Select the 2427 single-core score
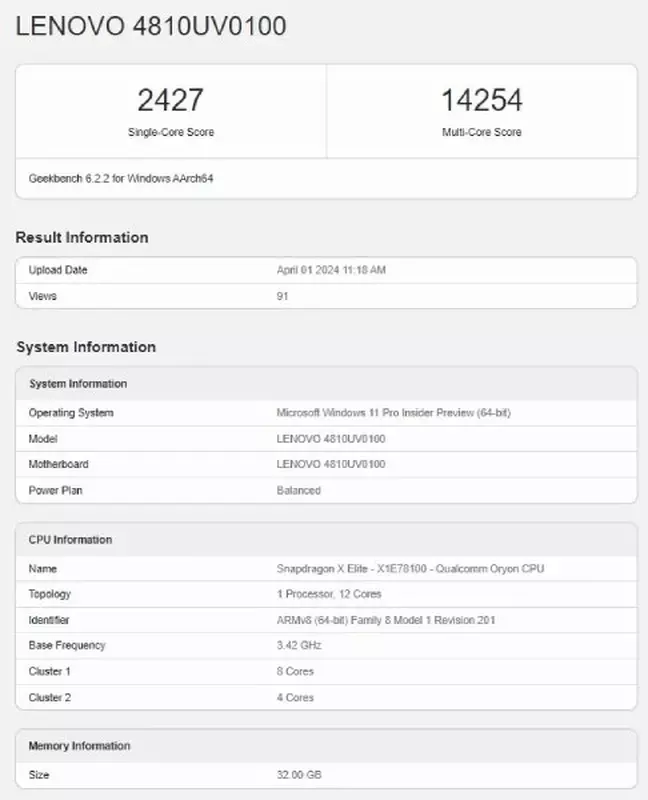 [170, 100]
